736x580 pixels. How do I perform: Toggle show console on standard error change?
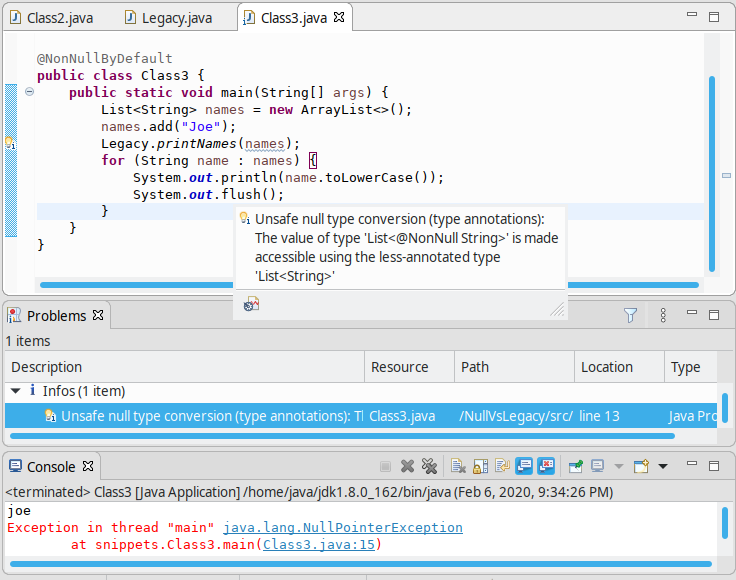coord(546,466)
